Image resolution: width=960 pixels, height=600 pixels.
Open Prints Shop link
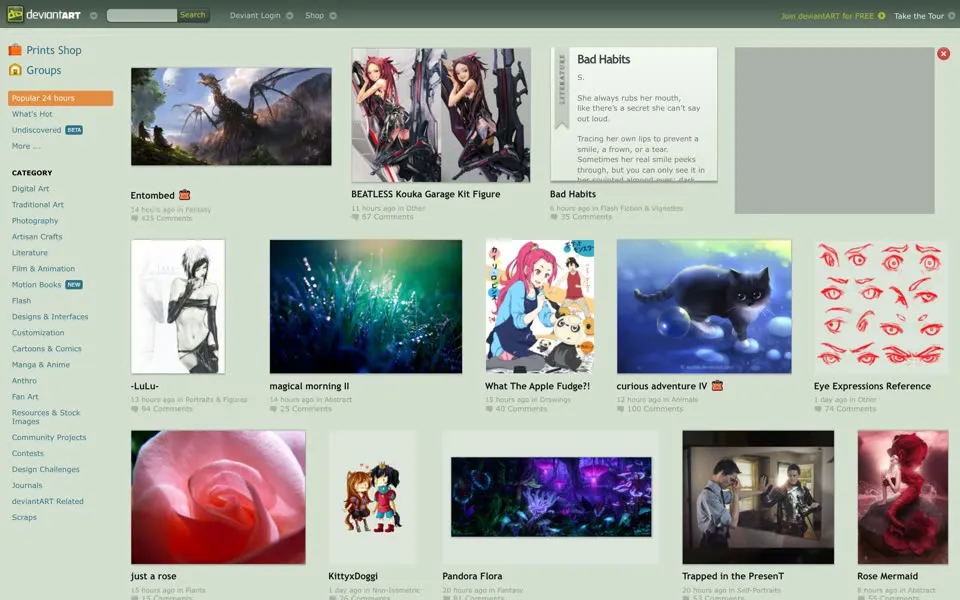(54, 50)
